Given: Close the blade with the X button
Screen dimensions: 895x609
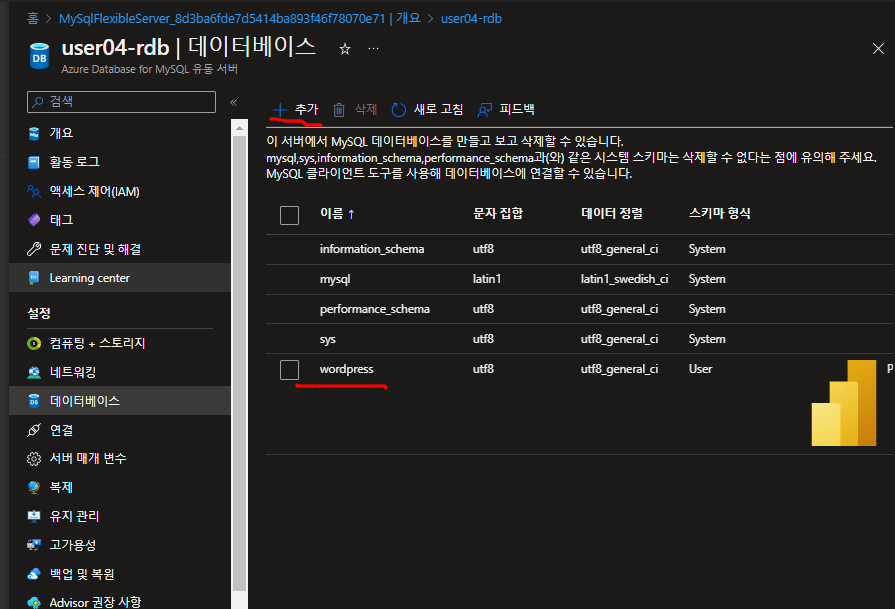Looking at the screenshot, I should click(878, 49).
